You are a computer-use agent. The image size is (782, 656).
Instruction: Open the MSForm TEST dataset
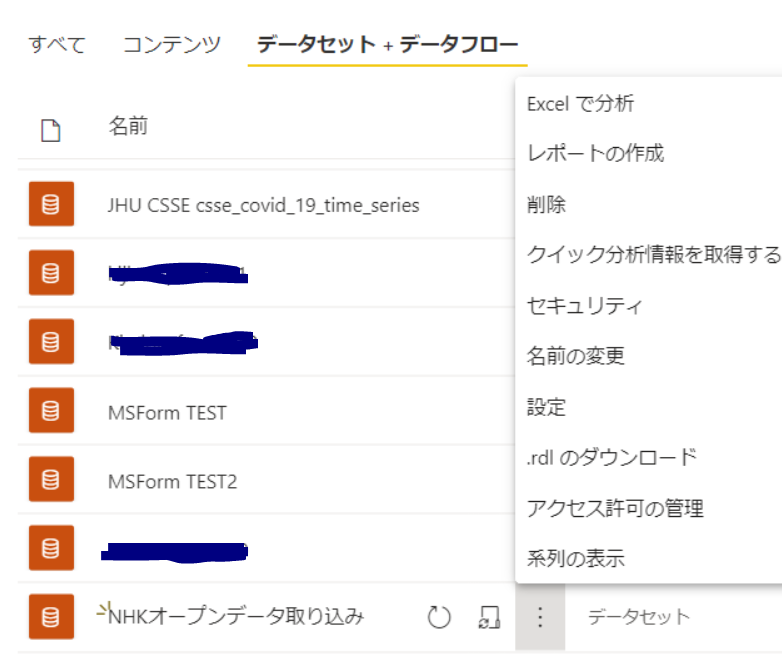[x=168, y=413]
